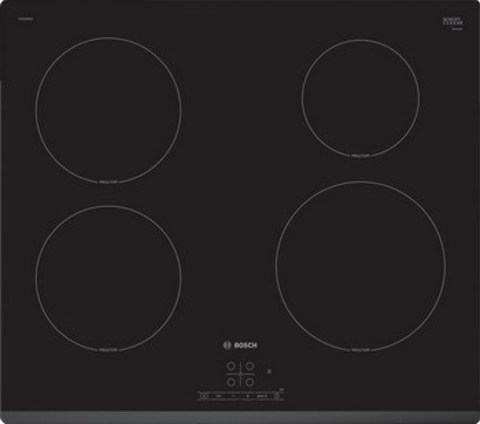This screenshot has height=424, width=480.
Task: Select the top-left zone selector circle
Action: (231, 367)
